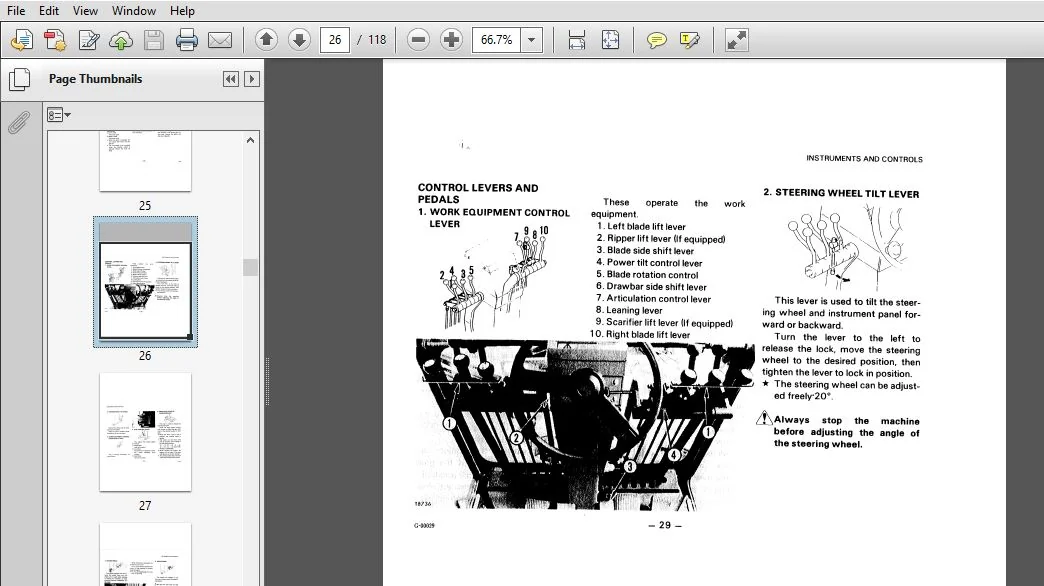Open the Help menu
The height and width of the screenshot is (586, 1044).
click(182, 11)
